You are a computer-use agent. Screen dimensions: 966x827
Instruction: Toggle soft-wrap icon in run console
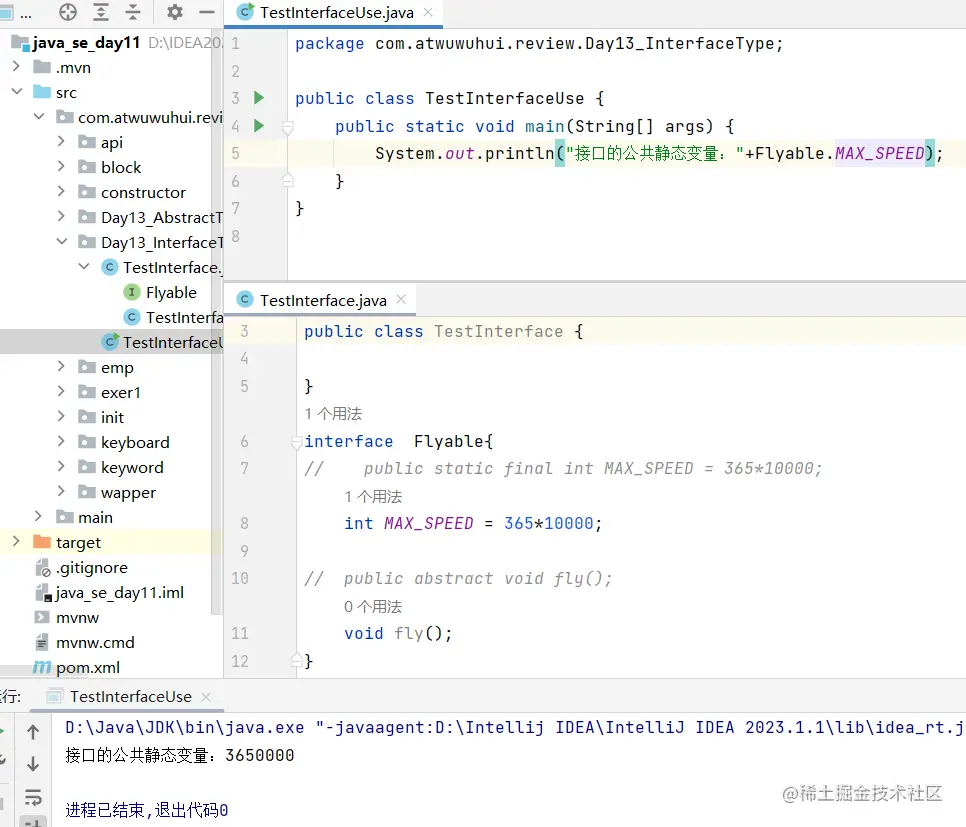(33, 797)
